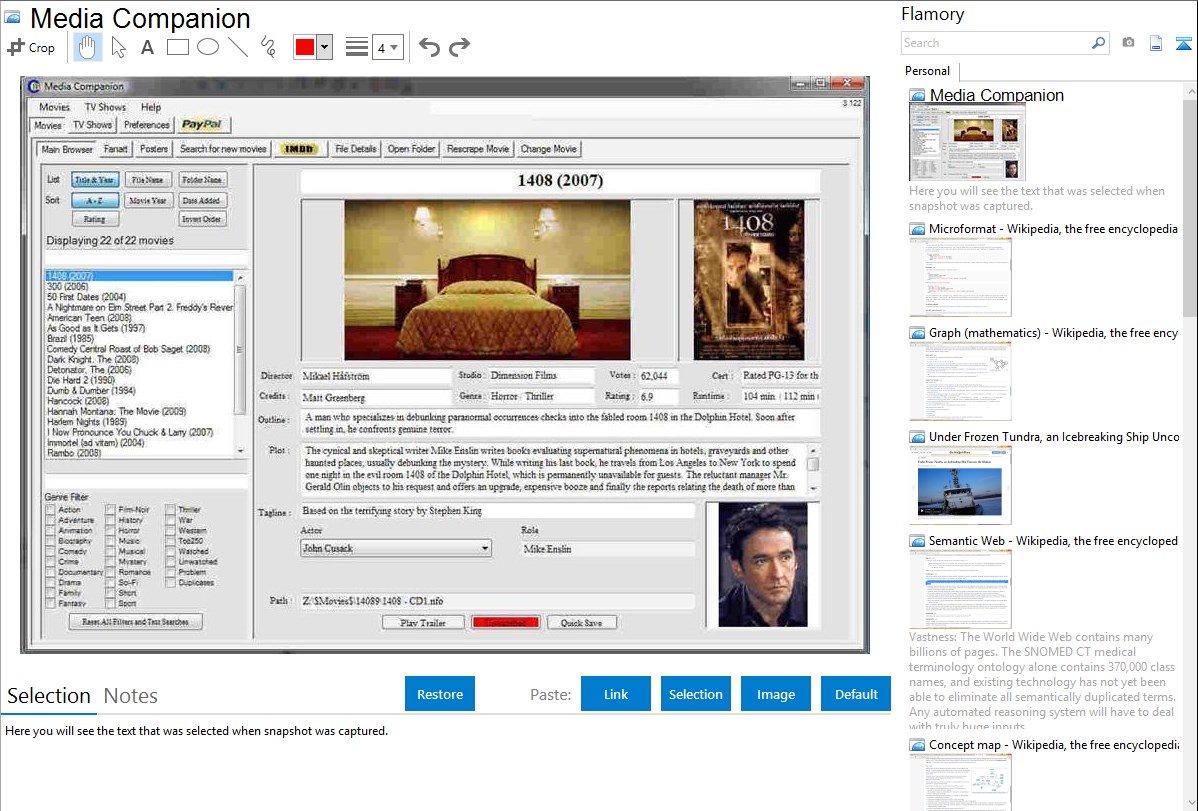Open Concept map - Wikipedia snapshot title
Viewport: 1198px width, 811px height.
coord(1053,744)
